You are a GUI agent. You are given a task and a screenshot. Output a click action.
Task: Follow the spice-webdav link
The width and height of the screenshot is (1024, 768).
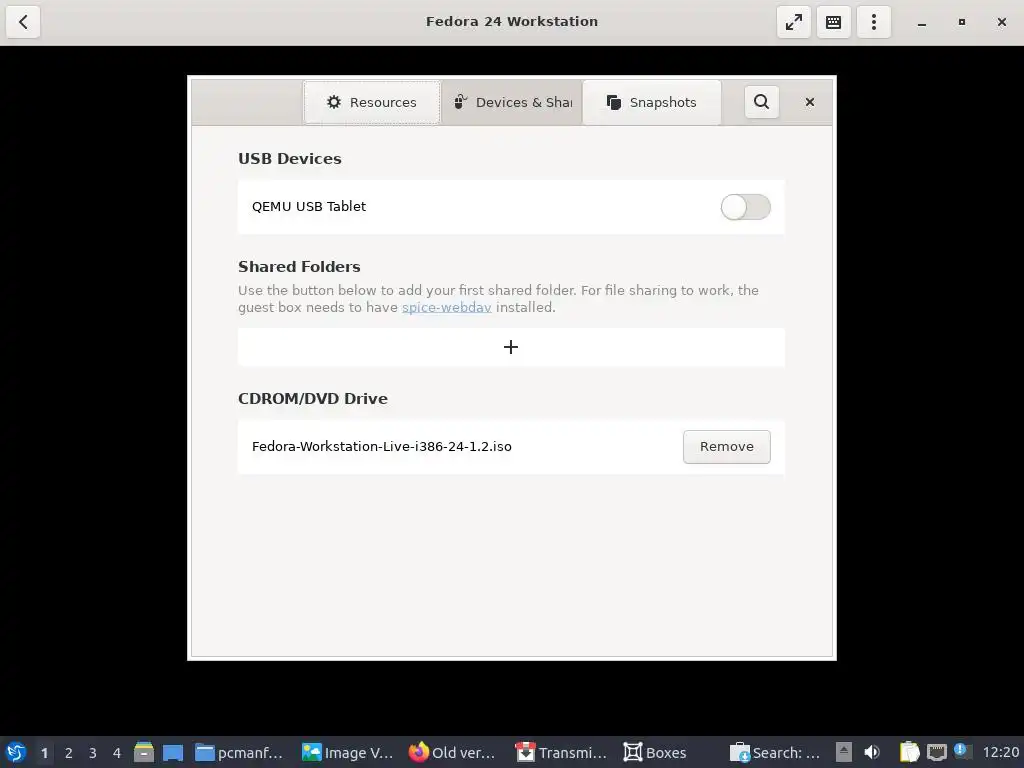point(447,308)
